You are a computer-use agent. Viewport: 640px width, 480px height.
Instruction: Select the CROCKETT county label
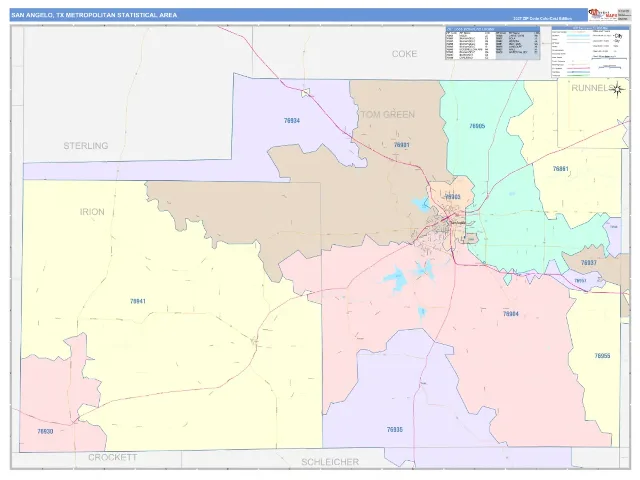click(x=113, y=458)
